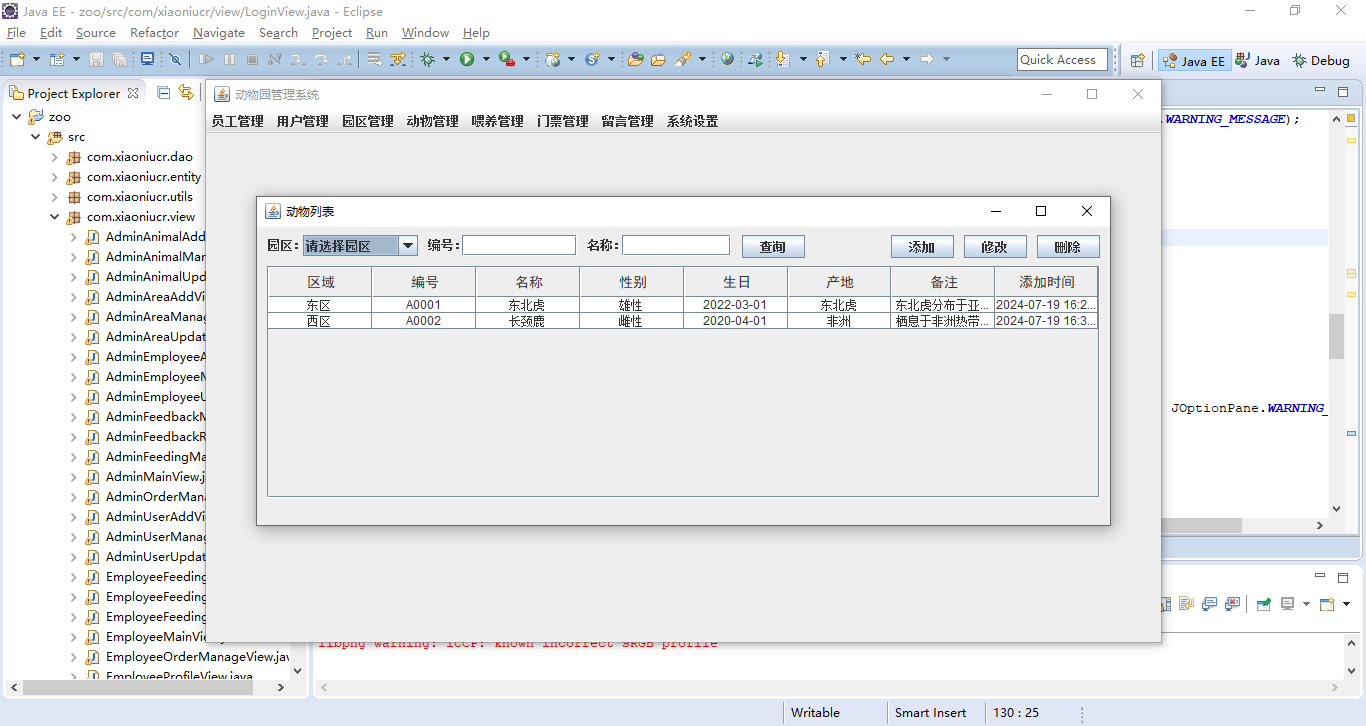Click the editor vertical scrollbar thumb
This screenshot has width=1366, height=726.
tap(1337, 336)
